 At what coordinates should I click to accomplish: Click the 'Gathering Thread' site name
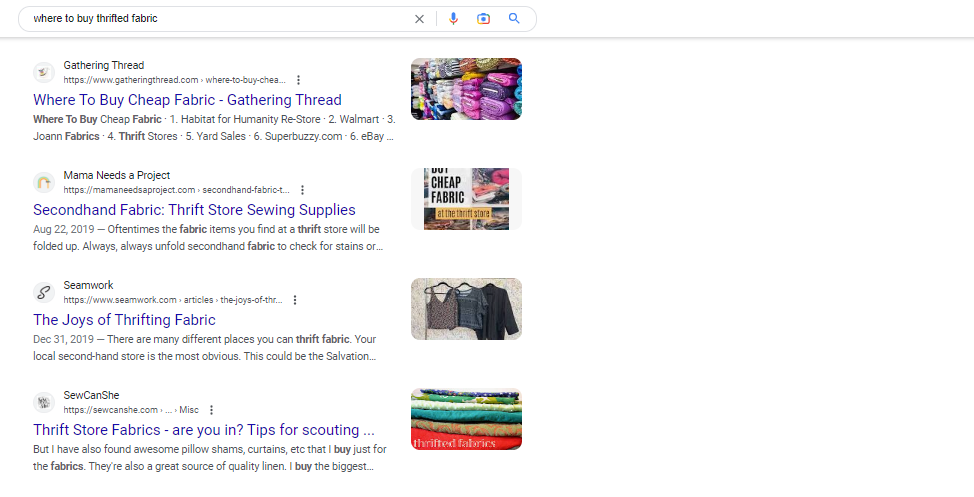pyautogui.click(x=104, y=65)
